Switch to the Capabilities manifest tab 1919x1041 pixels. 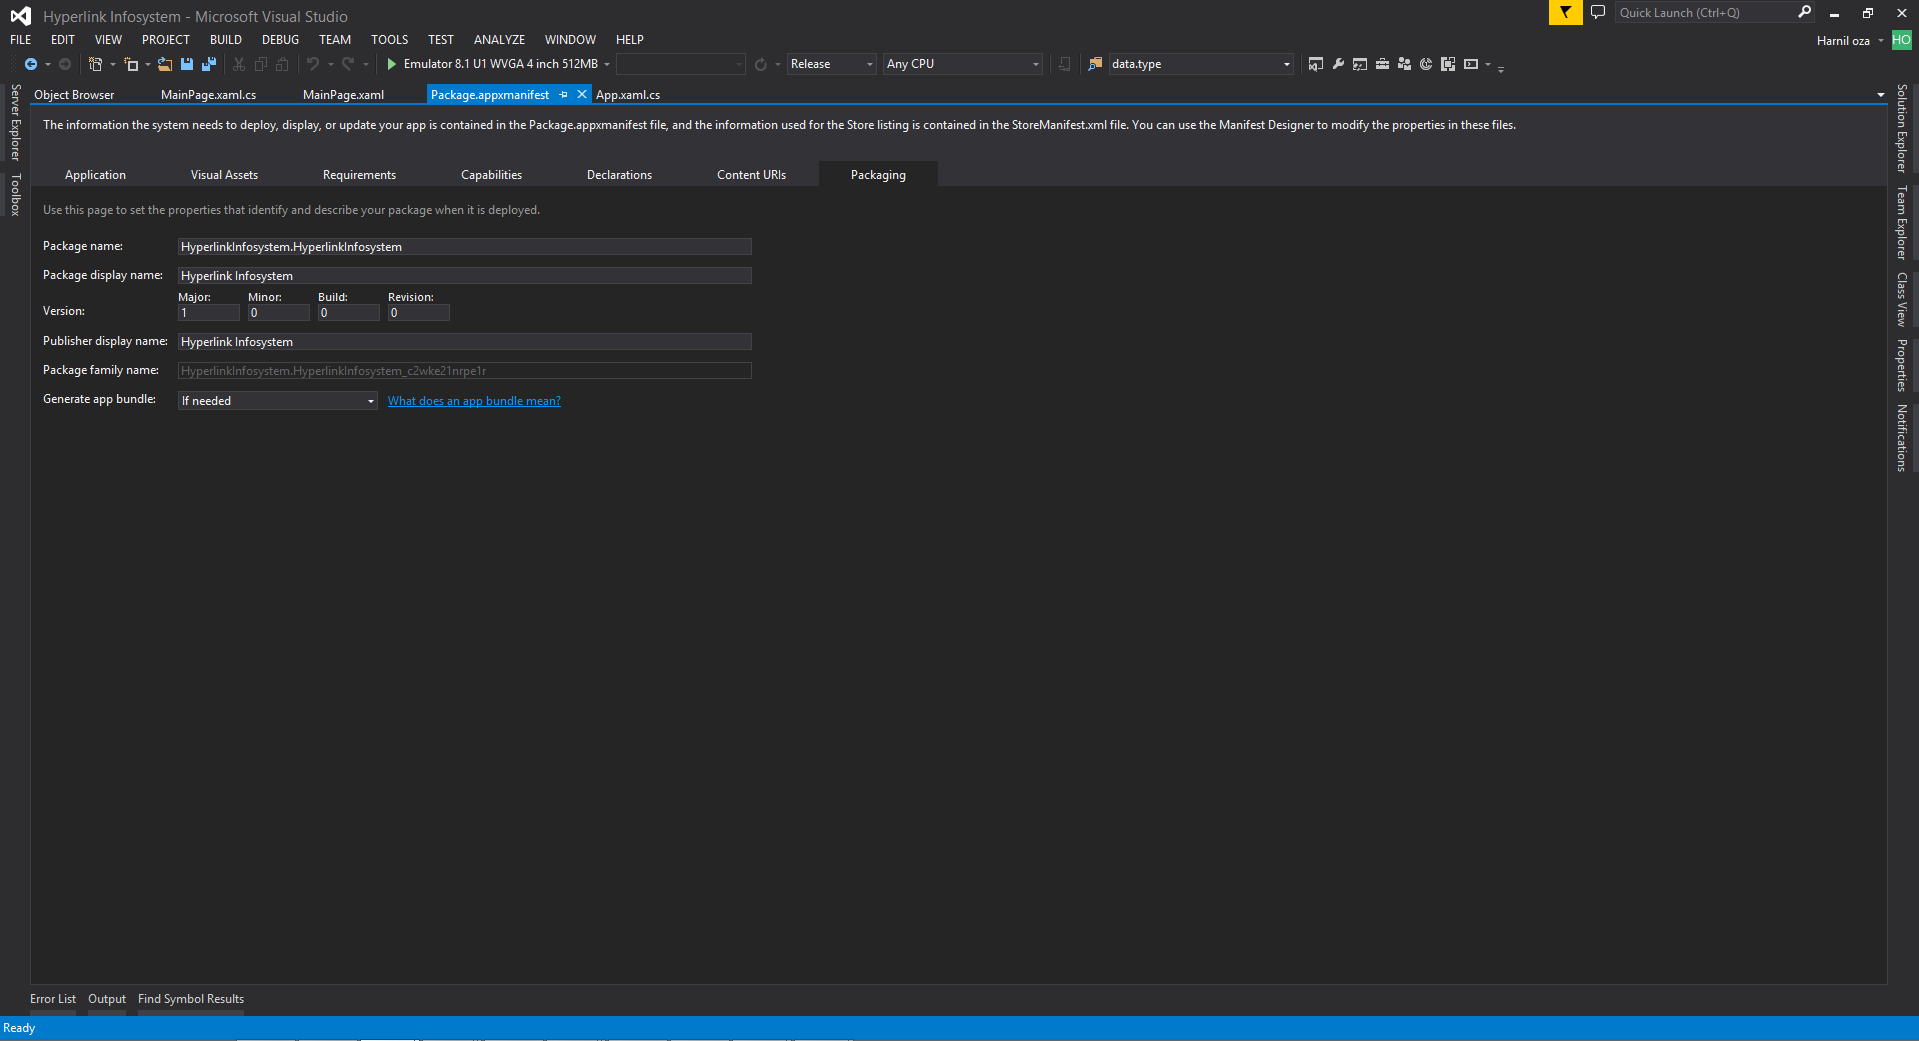tap(492, 175)
